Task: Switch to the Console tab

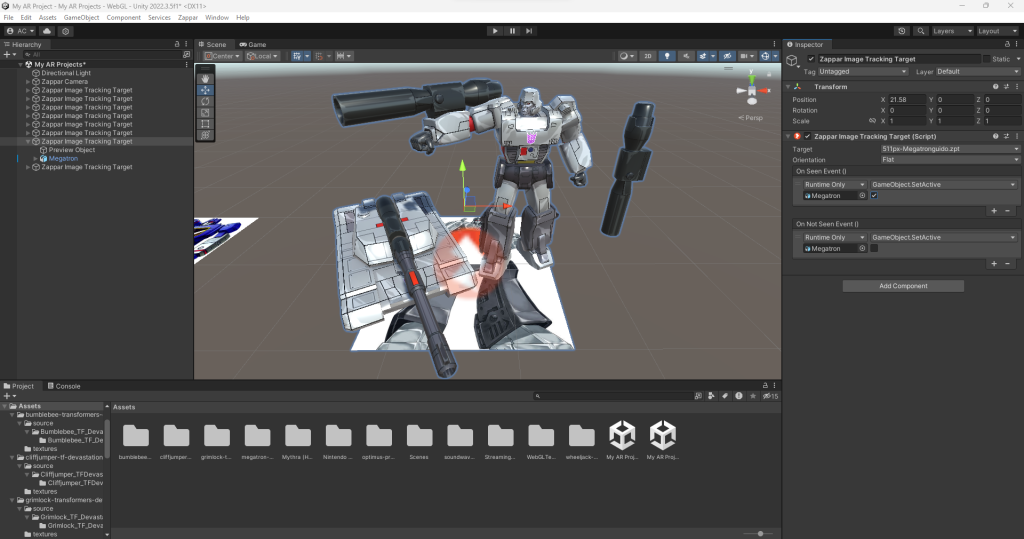Action: tap(67, 386)
